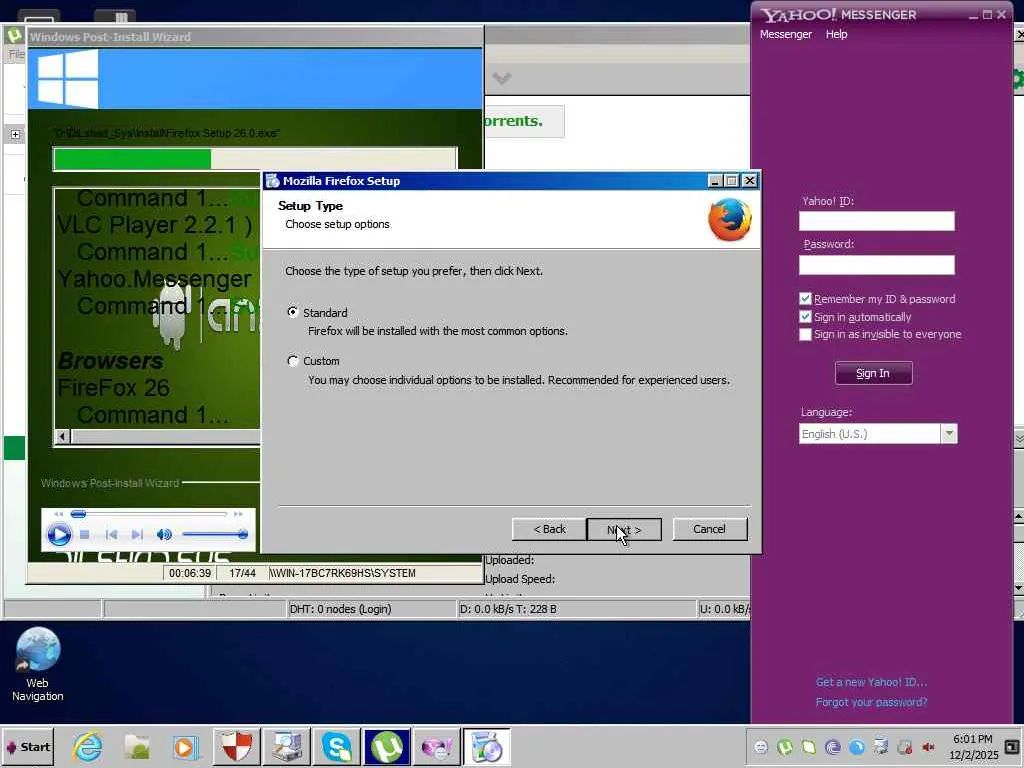Open the taskbar clock showing 6:01 PM
This screenshot has height=768, width=1024.
point(973,746)
